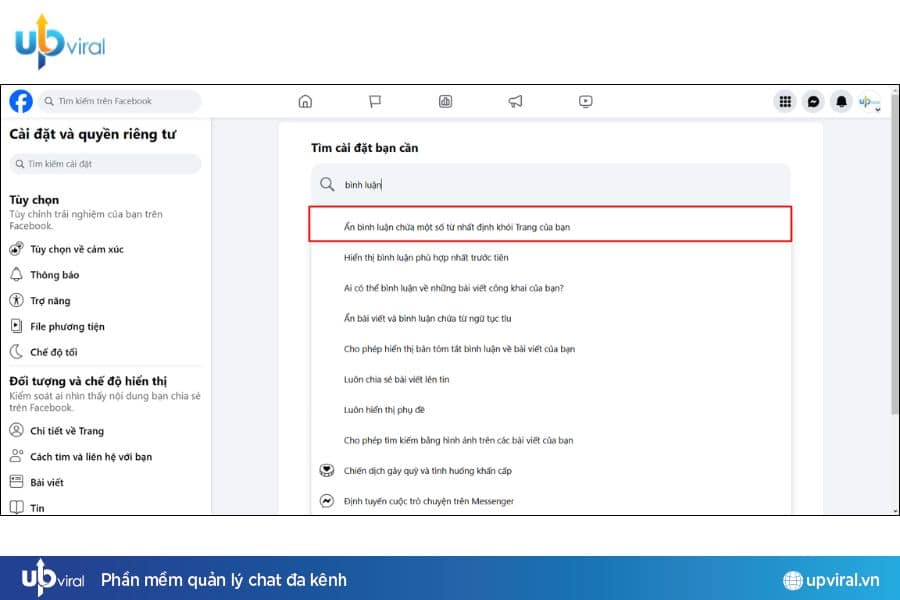900x600 pixels.
Task: Open the Ads megaphone icon
Action: (x=515, y=101)
